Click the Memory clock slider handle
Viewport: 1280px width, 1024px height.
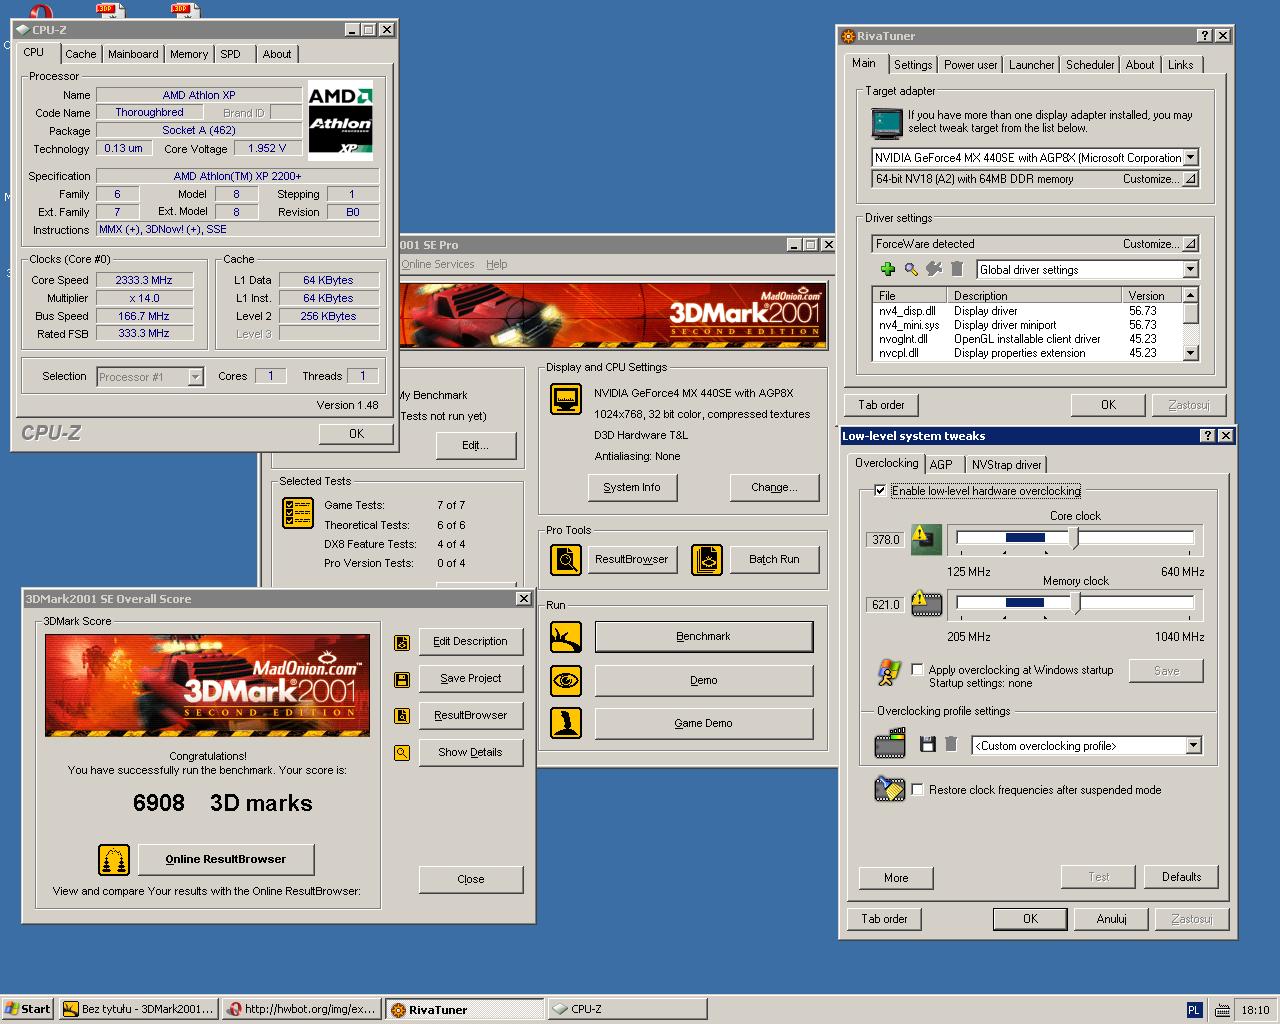coord(1076,603)
